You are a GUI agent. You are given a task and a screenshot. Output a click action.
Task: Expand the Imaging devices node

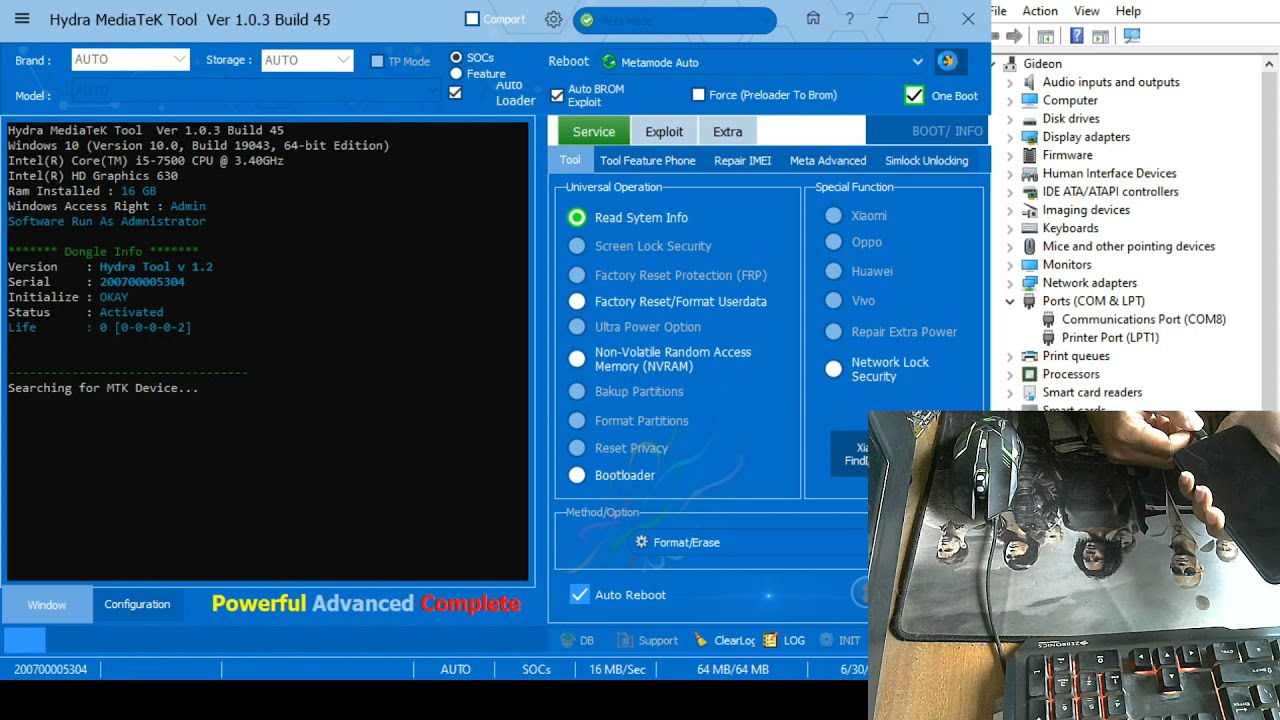pos(1009,210)
